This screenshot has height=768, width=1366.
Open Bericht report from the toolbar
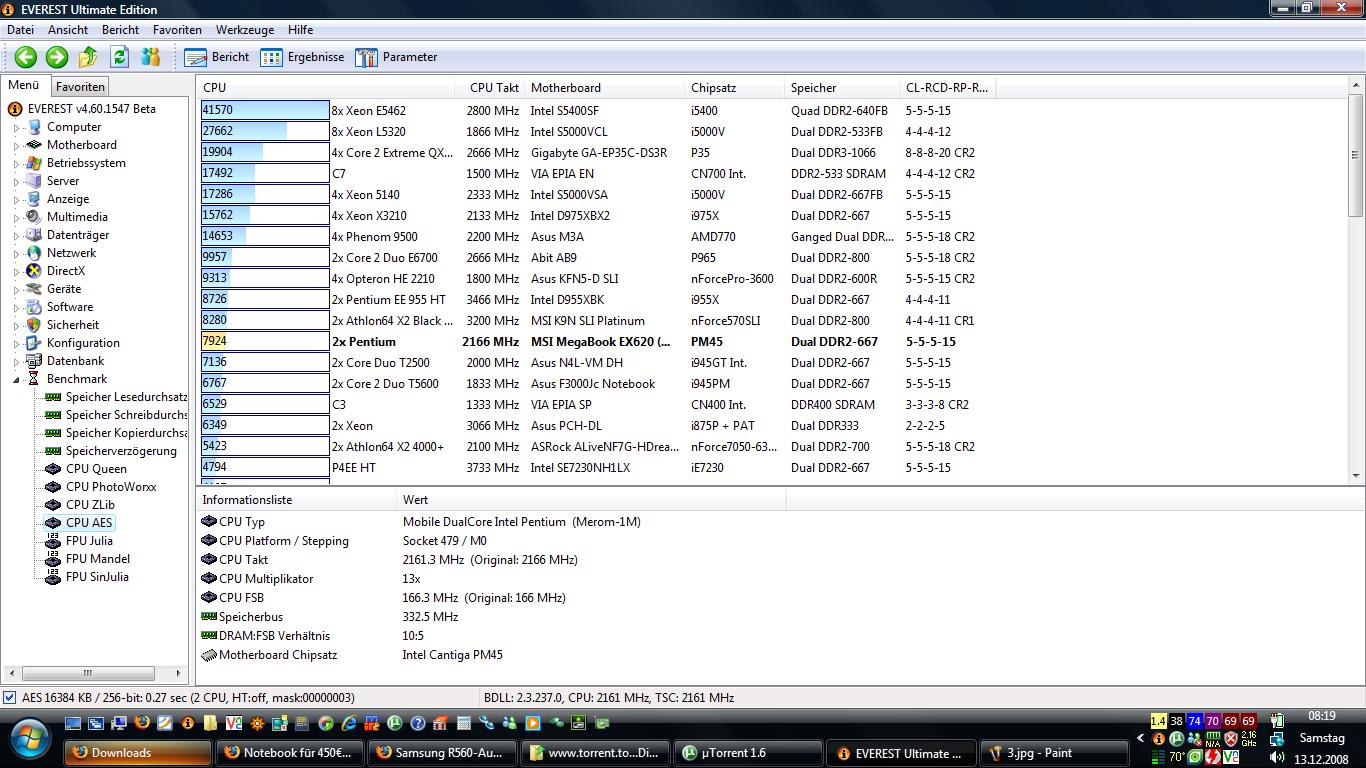click(217, 57)
